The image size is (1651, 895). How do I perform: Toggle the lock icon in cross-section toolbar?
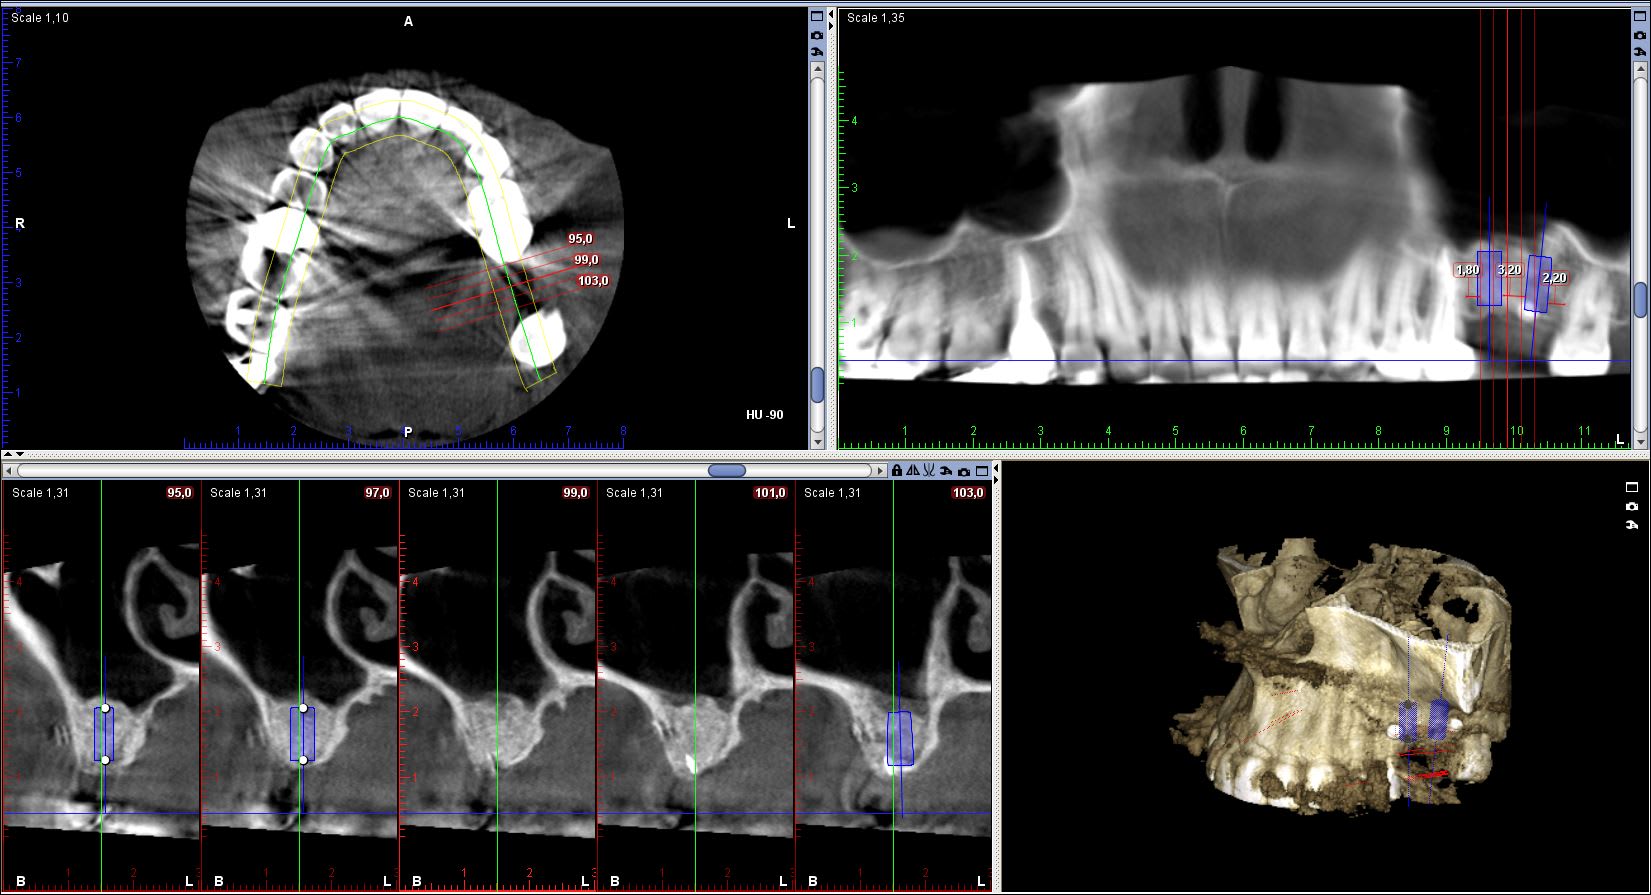(x=897, y=471)
